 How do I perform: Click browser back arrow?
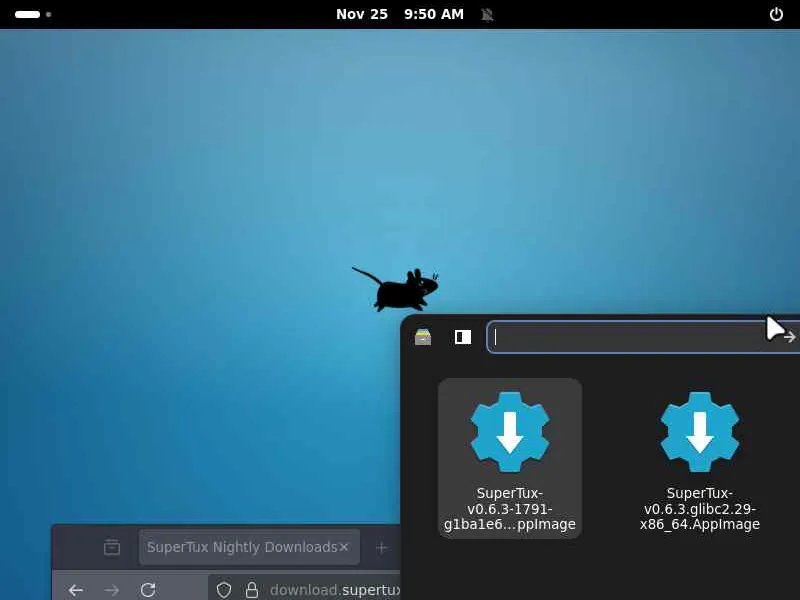pyautogui.click(x=76, y=590)
